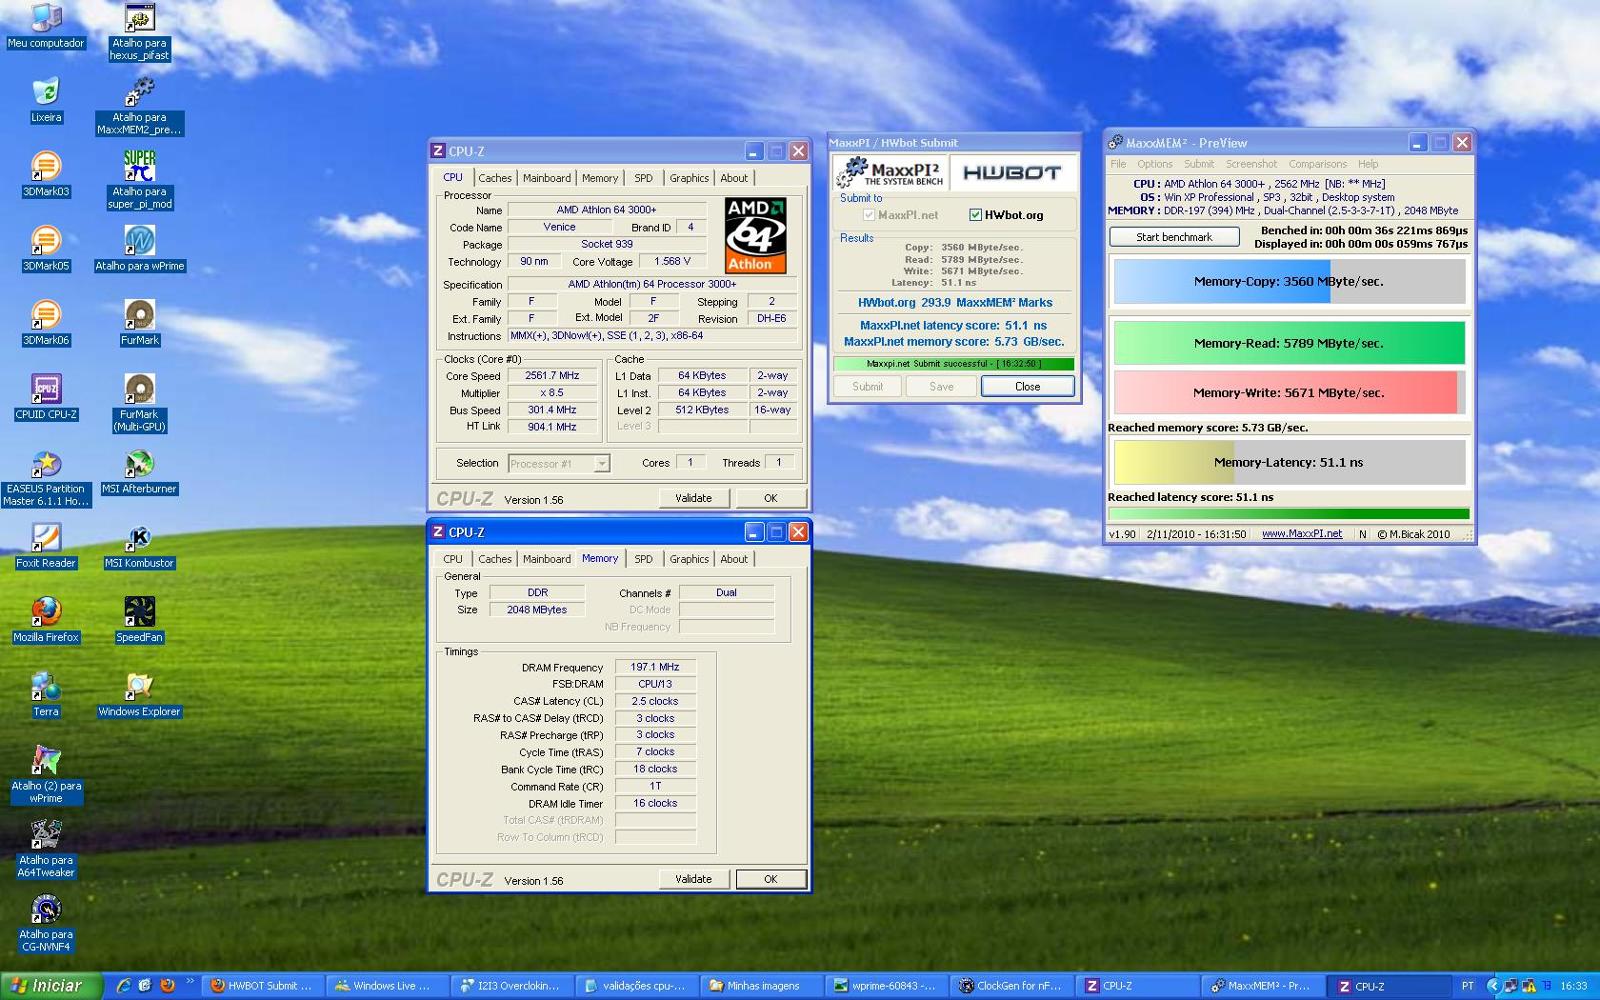Switch to HWBOT Submit taskbar item
This screenshot has height=1000, width=1600.
262,986
